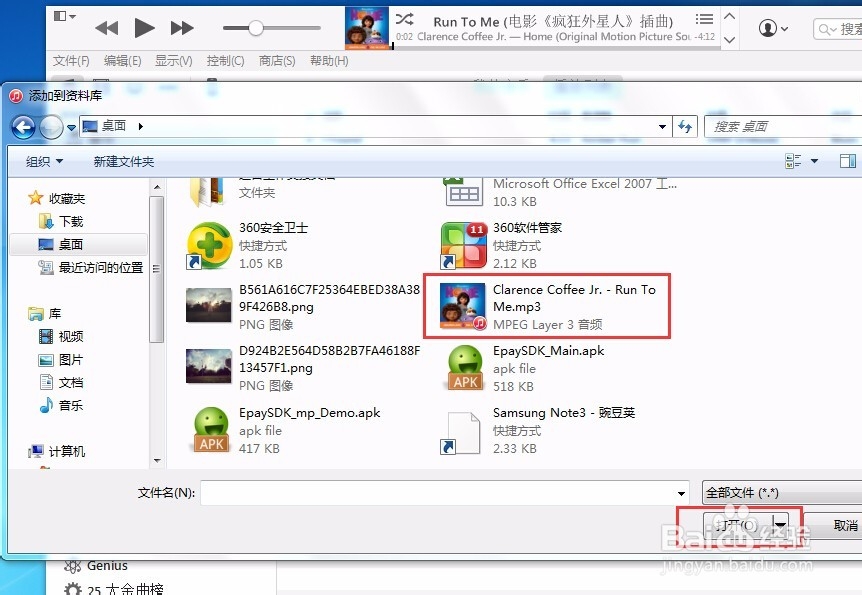862x595 pixels.
Task: Click the 文件名(N) input field
Action: (438, 493)
